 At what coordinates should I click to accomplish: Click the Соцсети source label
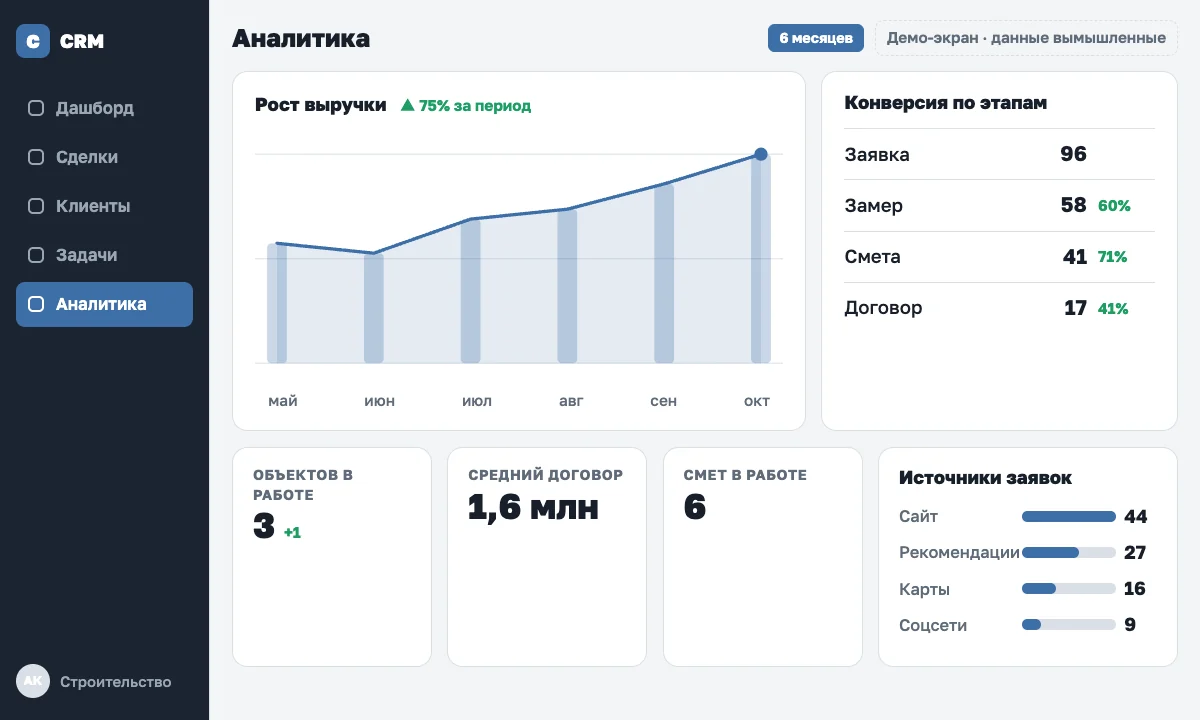(x=933, y=625)
